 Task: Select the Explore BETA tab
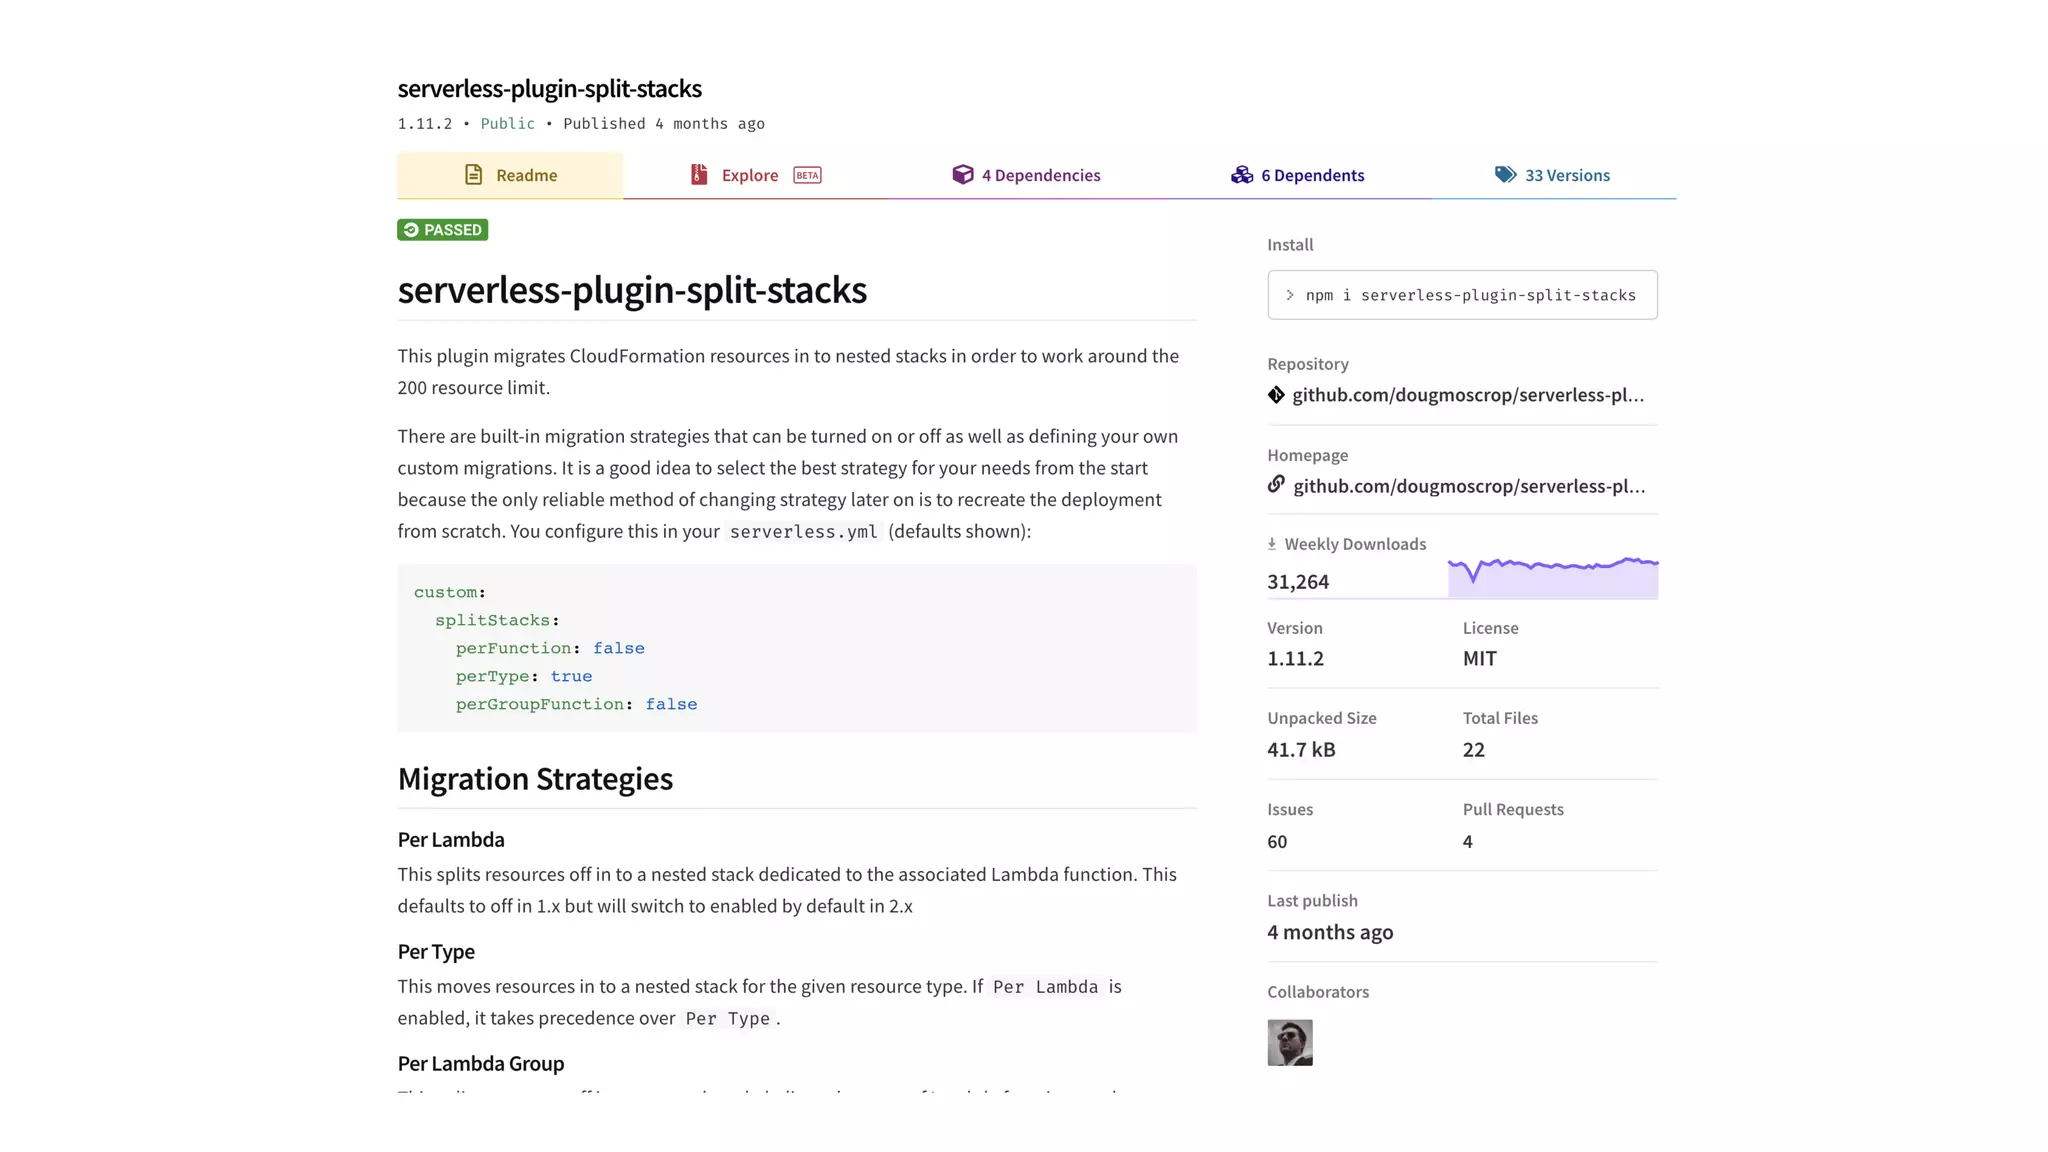750,176
